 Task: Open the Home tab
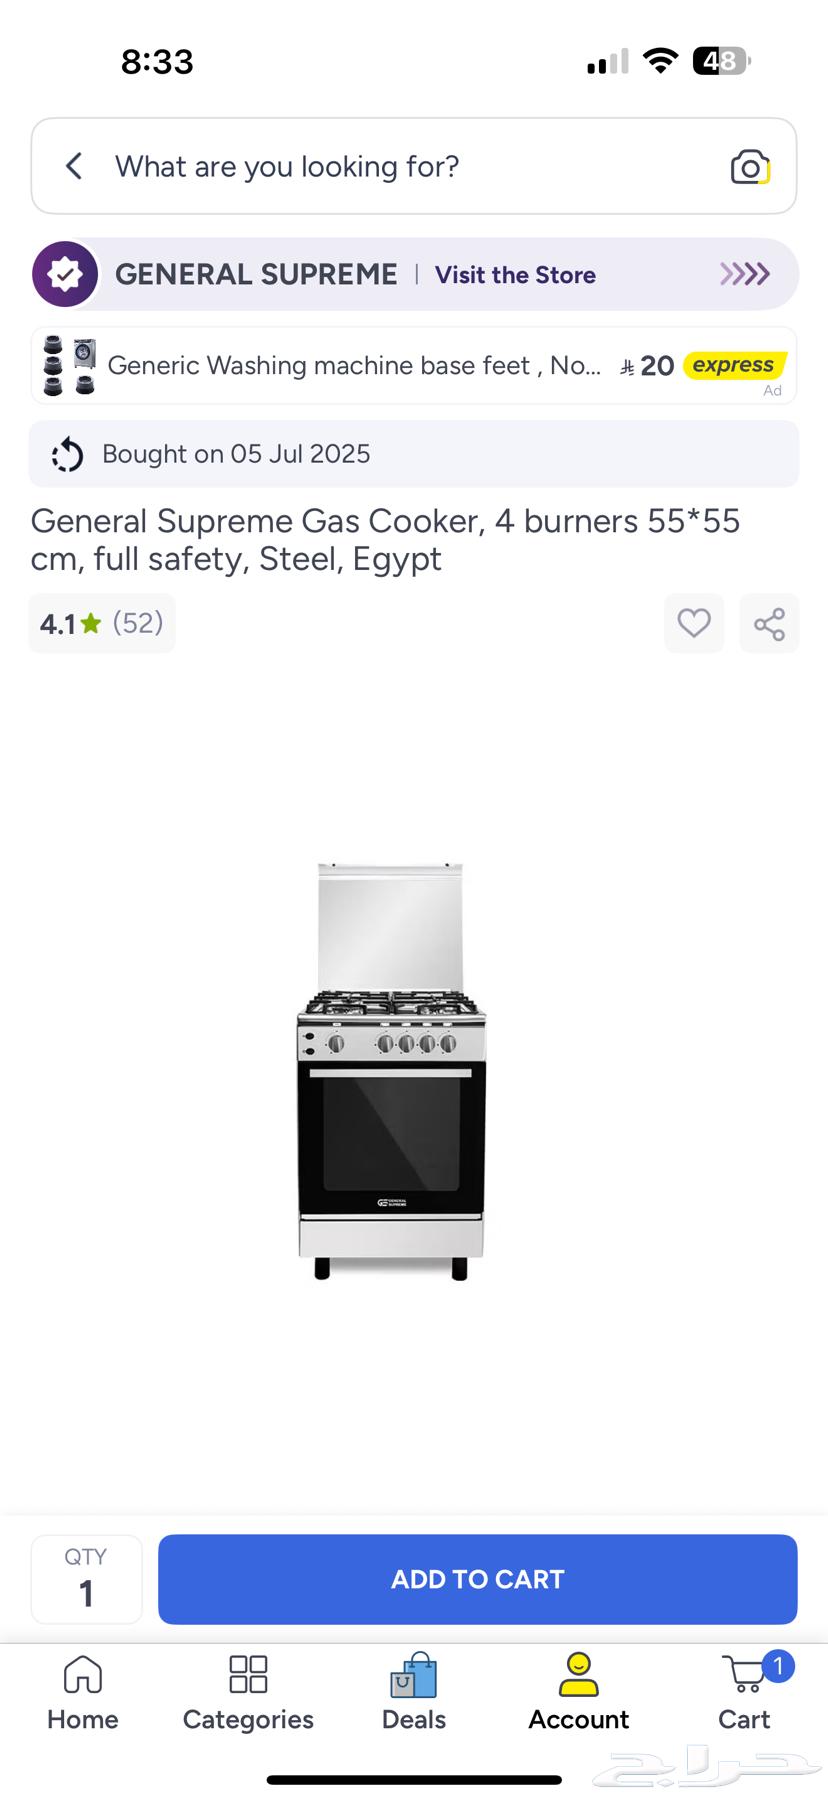coord(83,1692)
